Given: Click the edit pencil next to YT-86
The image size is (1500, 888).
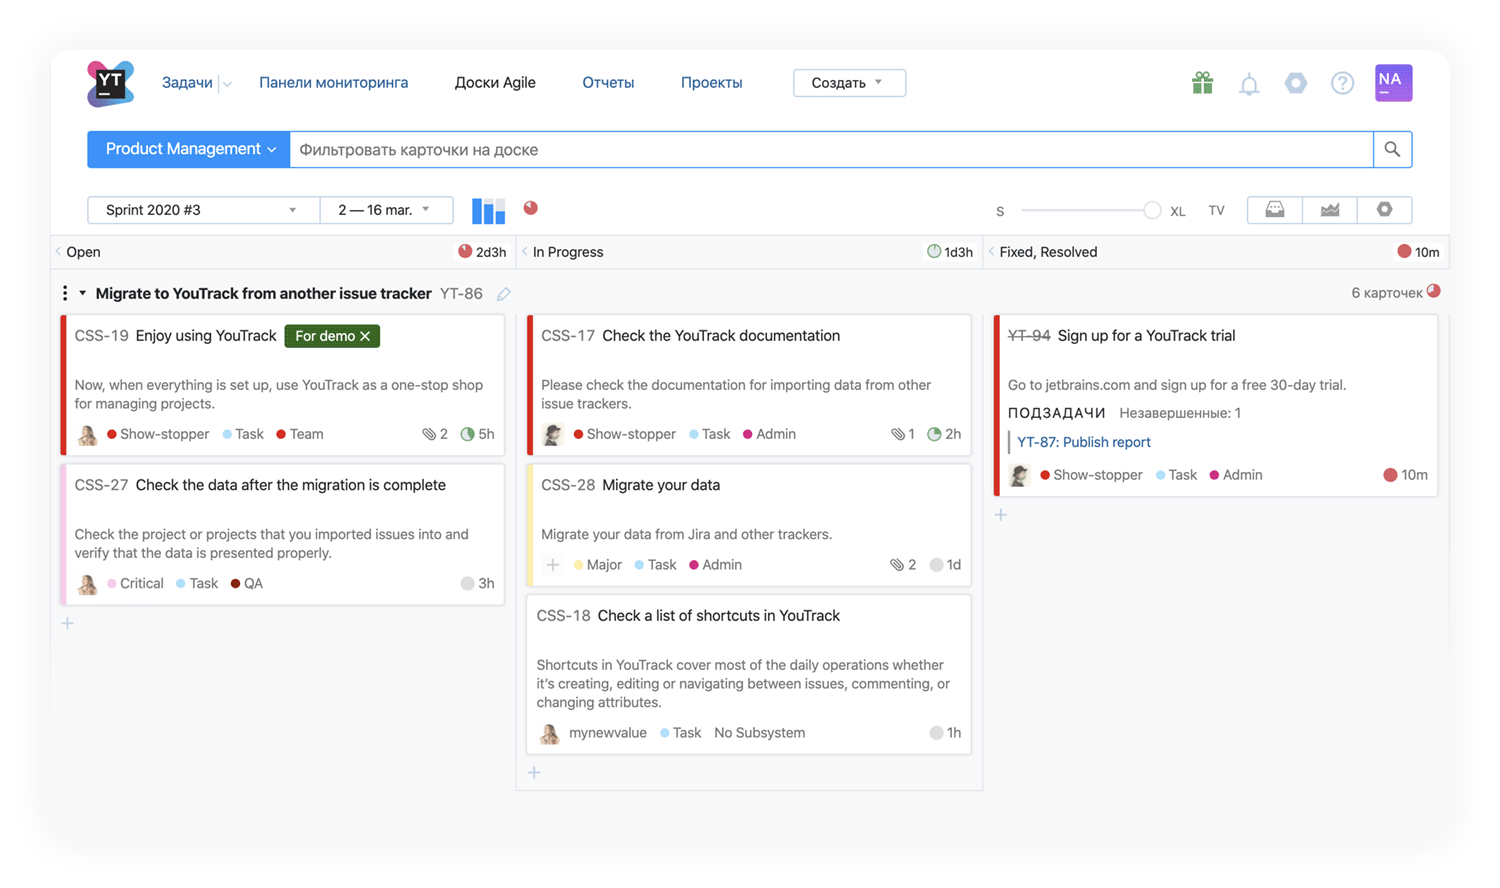Looking at the screenshot, I should pyautogui.click(x=504, y=294).
